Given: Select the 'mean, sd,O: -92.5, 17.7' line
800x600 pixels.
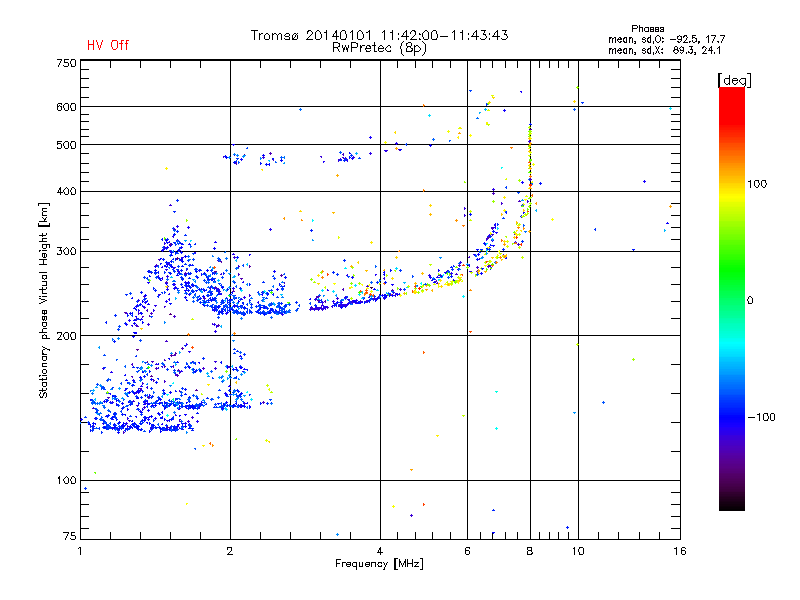Looking at the screenshot, I should pyautogui.click(x=666, y=39).
